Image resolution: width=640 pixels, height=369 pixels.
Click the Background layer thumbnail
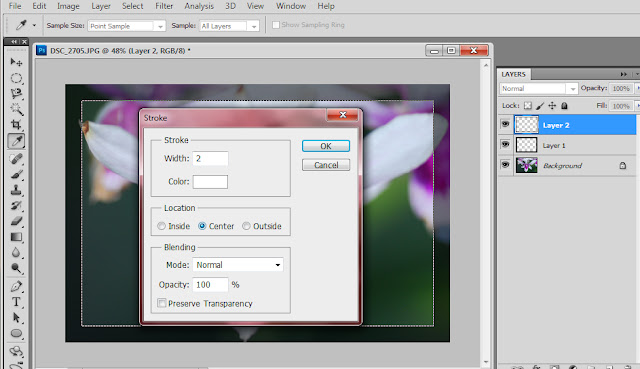pos(527,165)
